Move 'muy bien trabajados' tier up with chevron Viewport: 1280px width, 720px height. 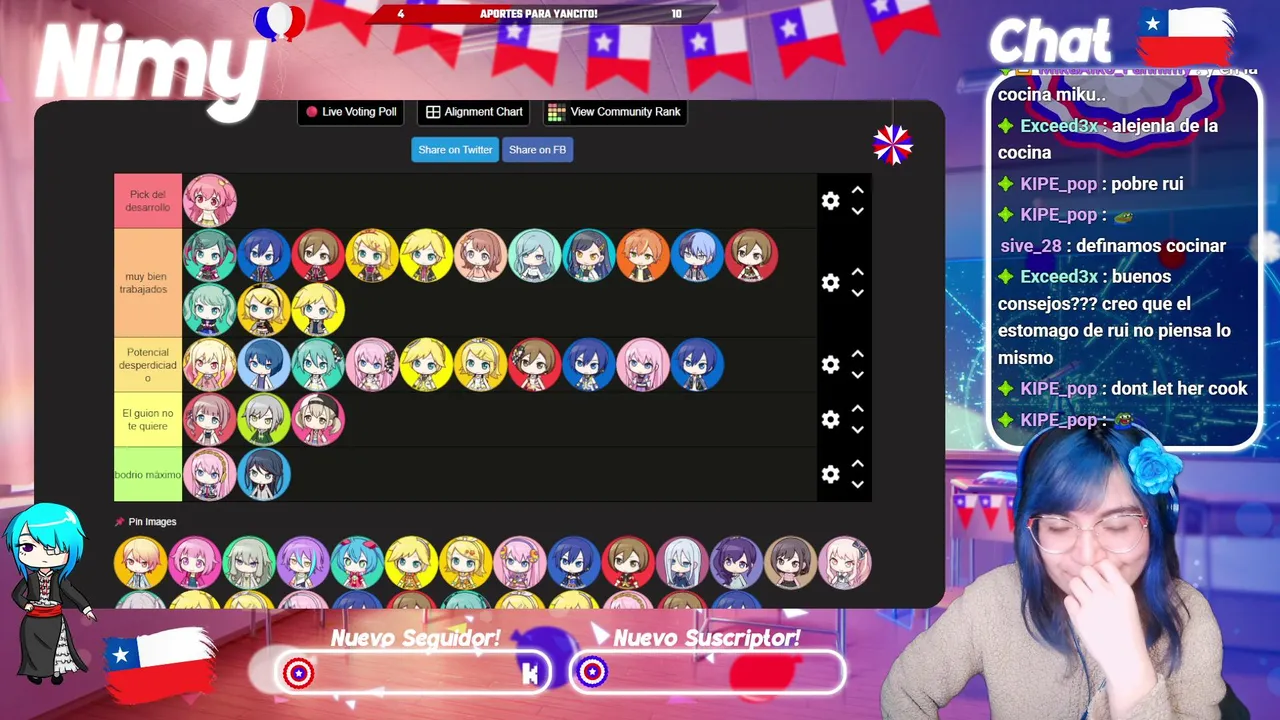(x=857, y=272)
